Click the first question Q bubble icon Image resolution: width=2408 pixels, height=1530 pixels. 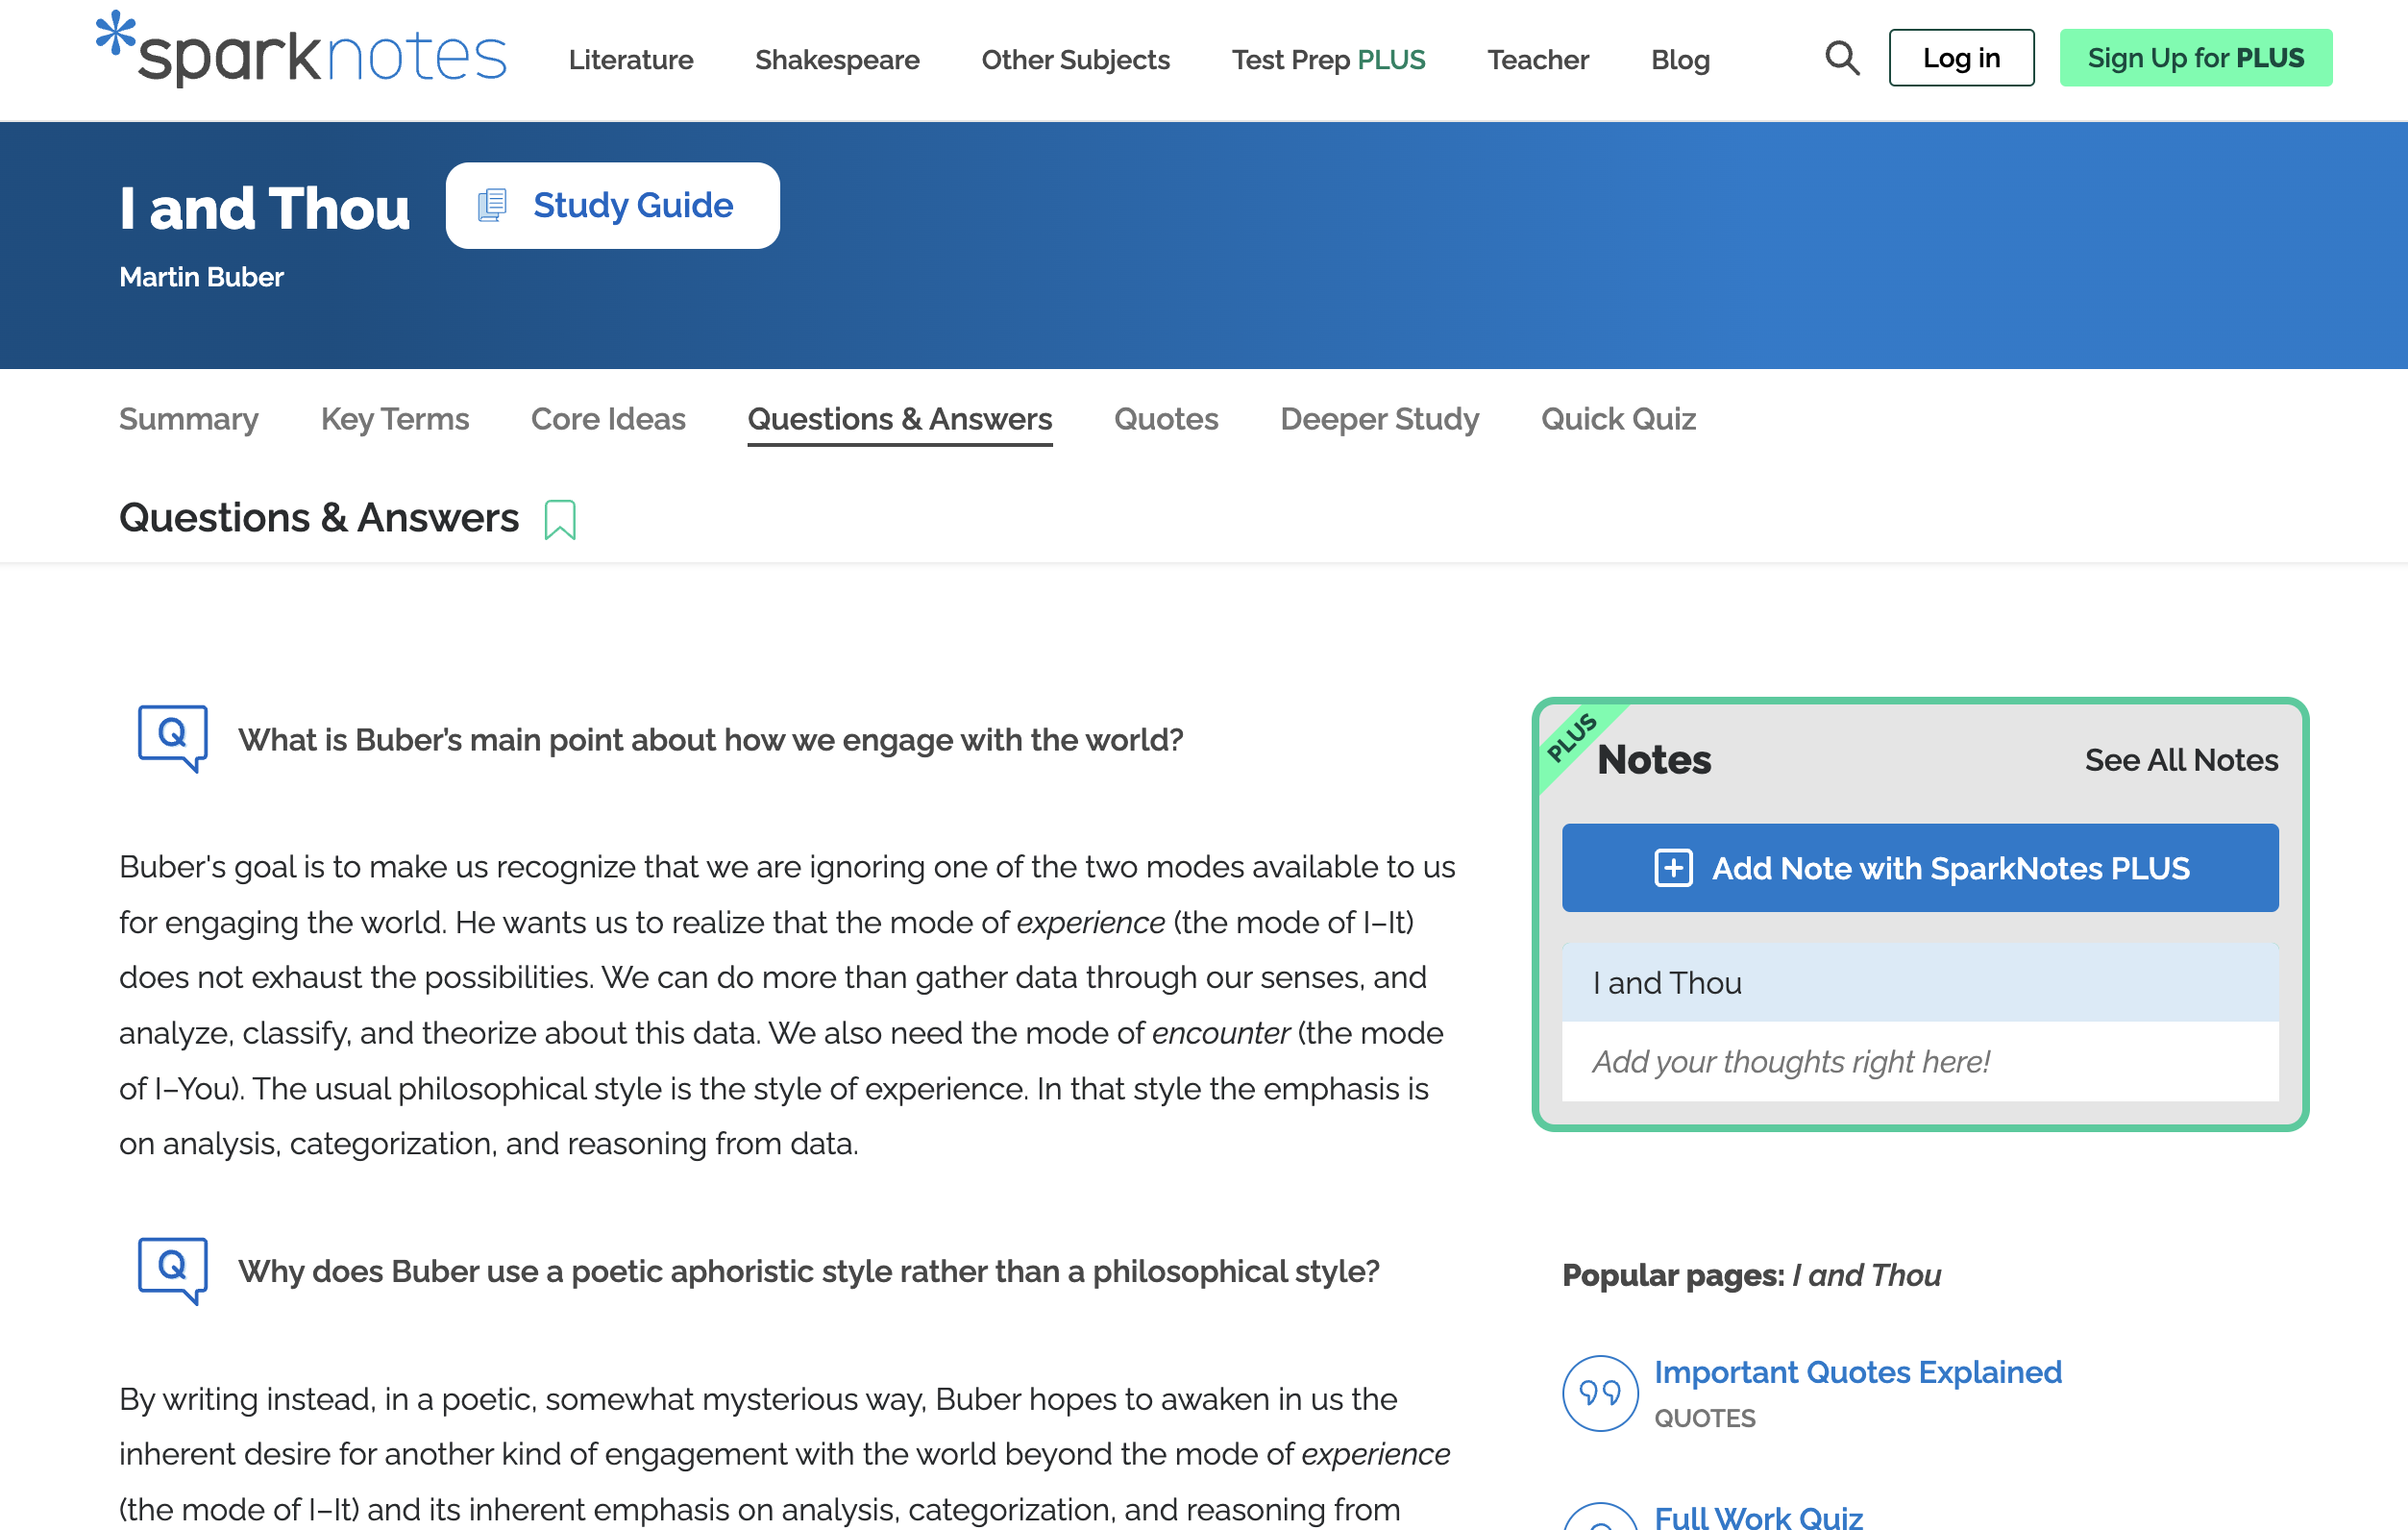tap(172, 737)
